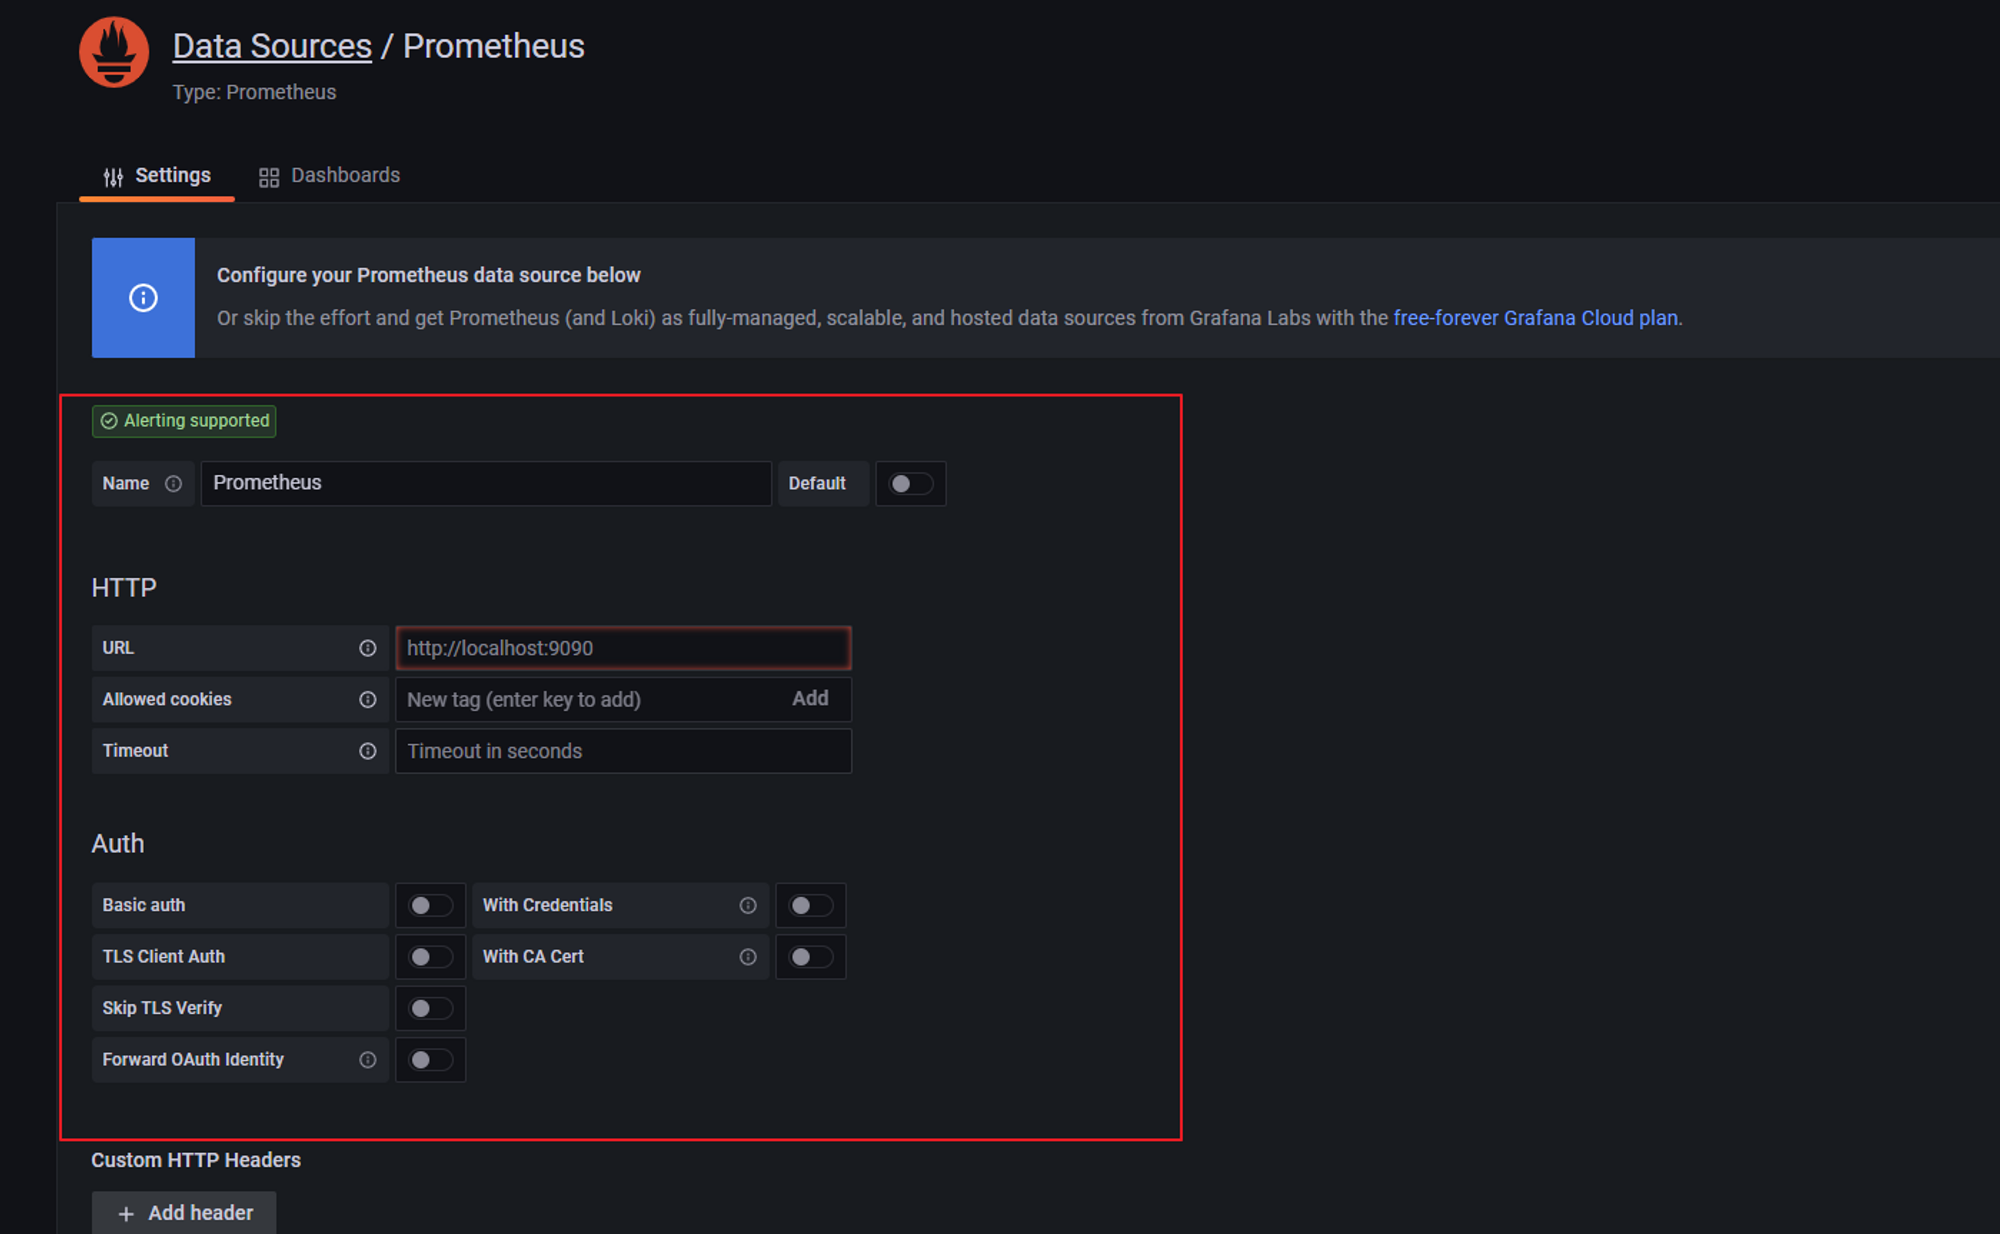
Task: Switch on With CA Cert toggle
Action: tap(810, 957)
